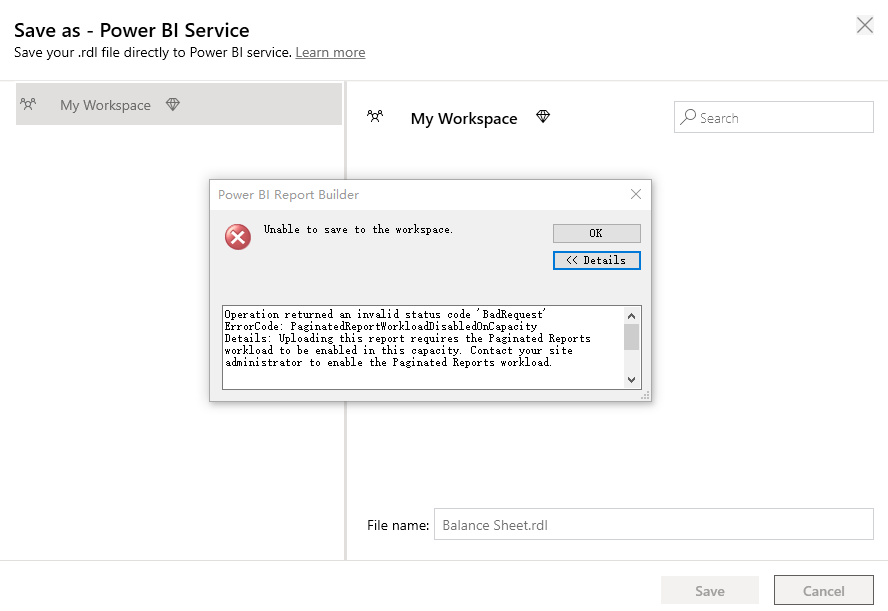Click the diamond icon beside My Workspace heading
The height and width of the screenshot is (611, 888).
click(543, 117)
